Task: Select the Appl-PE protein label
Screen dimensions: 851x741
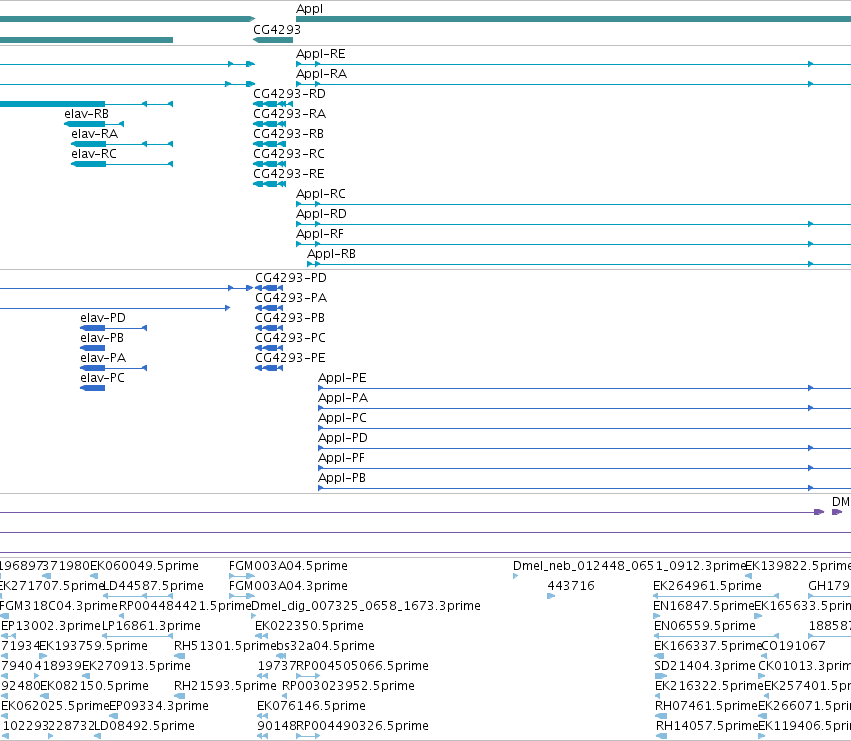Action: coord(342,379)
